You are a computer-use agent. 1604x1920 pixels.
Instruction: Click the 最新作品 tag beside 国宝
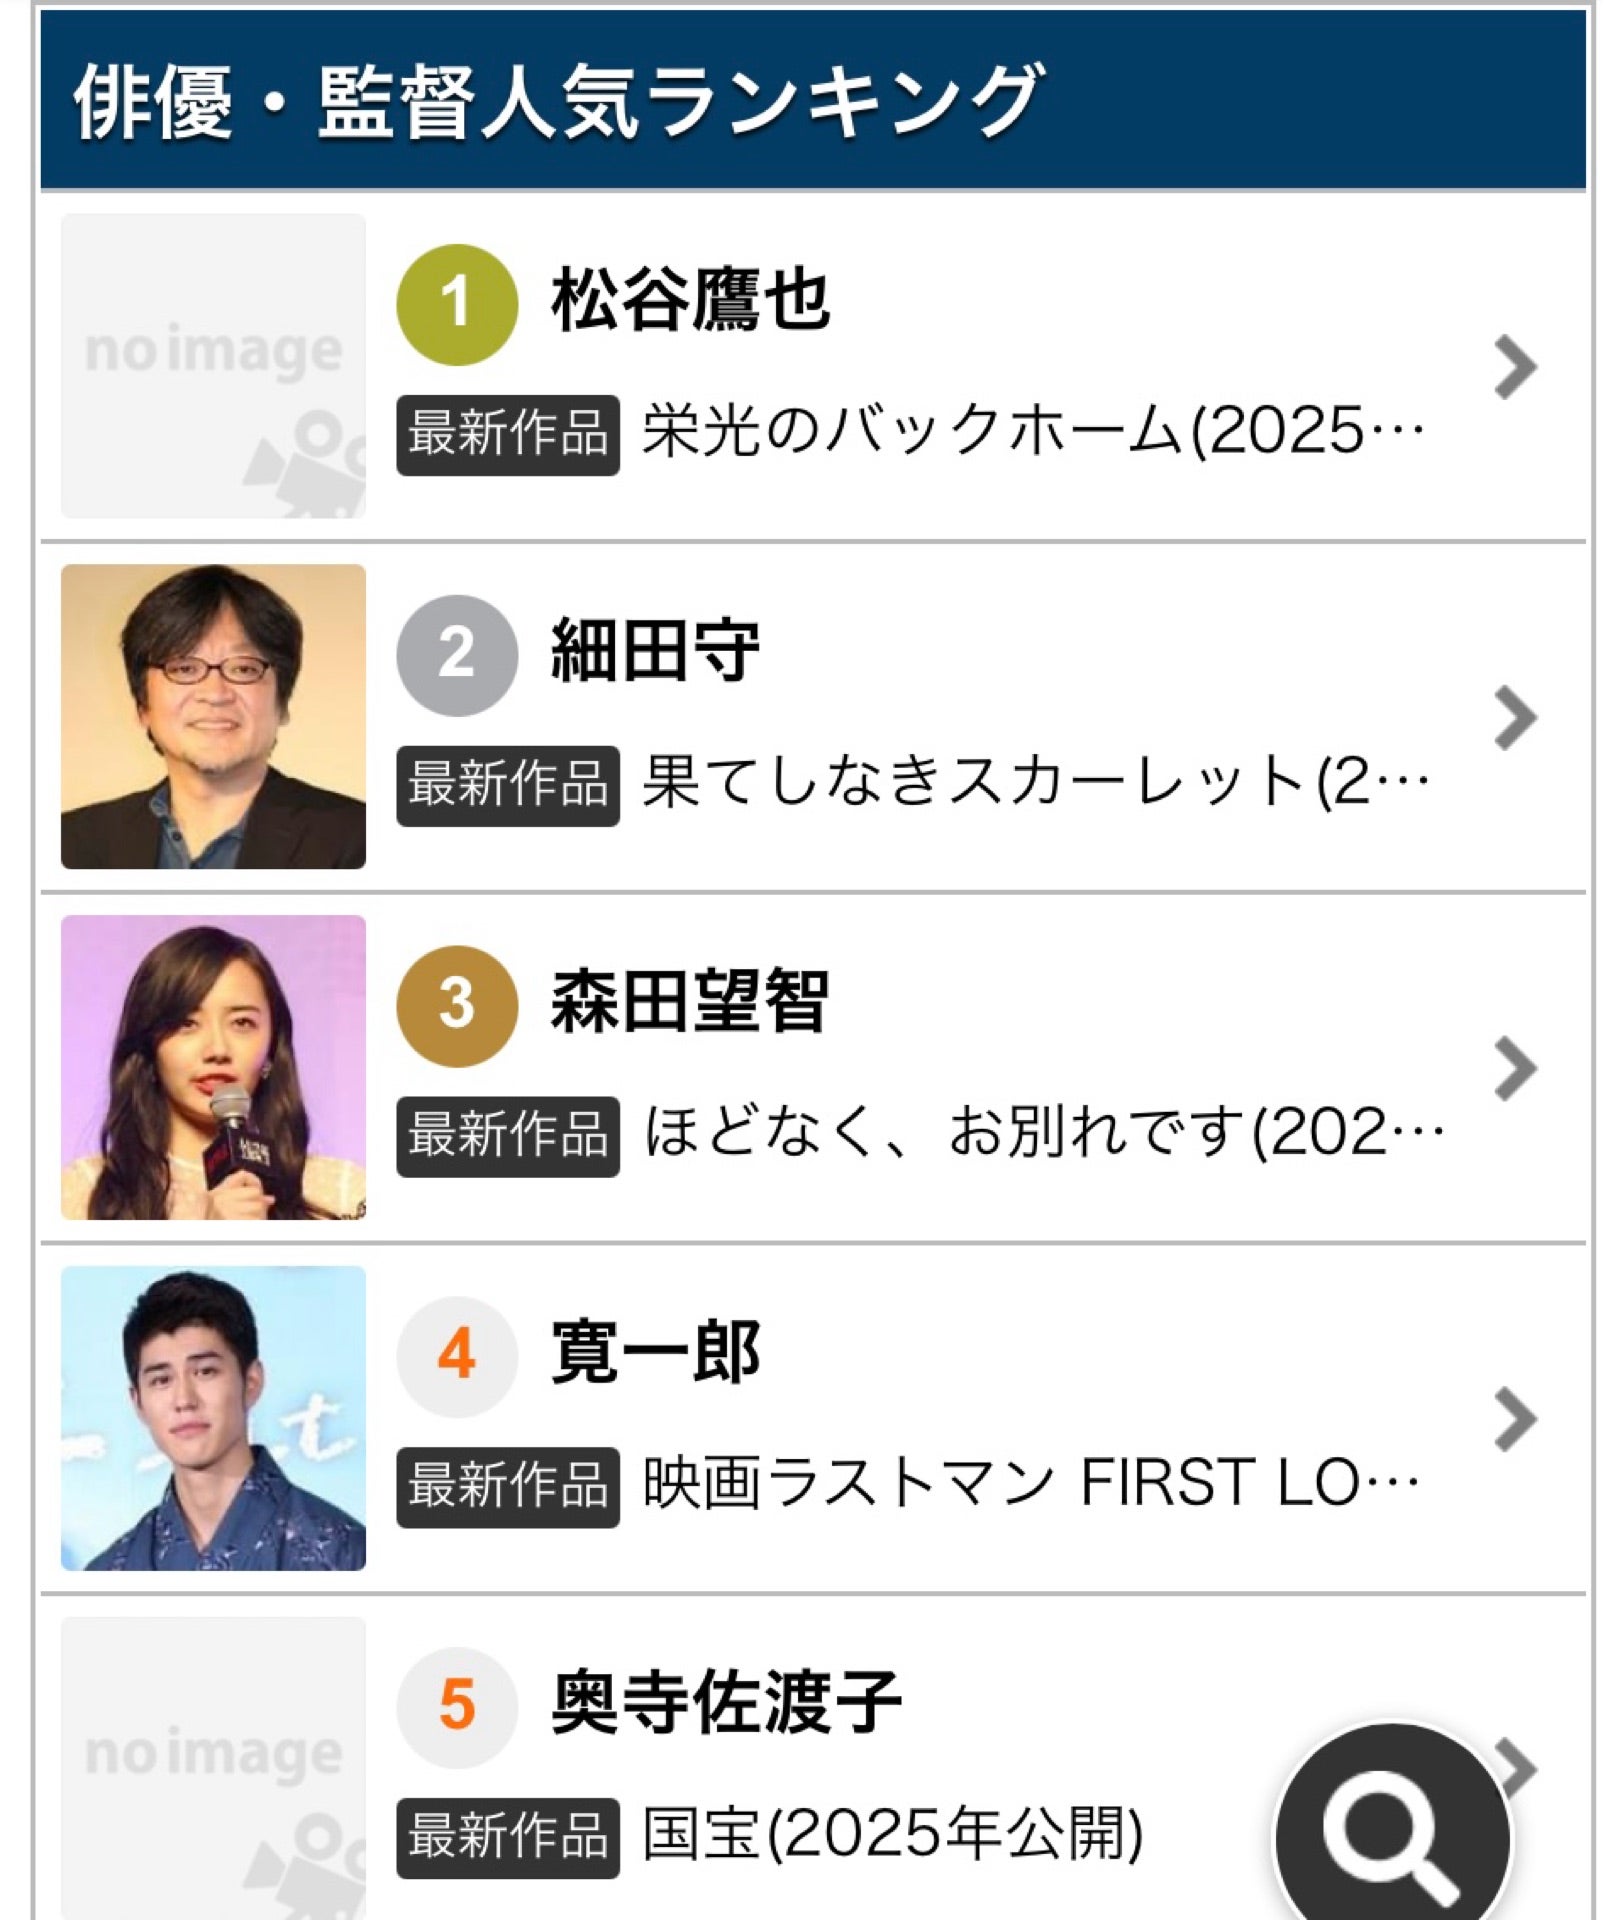(508, 1838)
